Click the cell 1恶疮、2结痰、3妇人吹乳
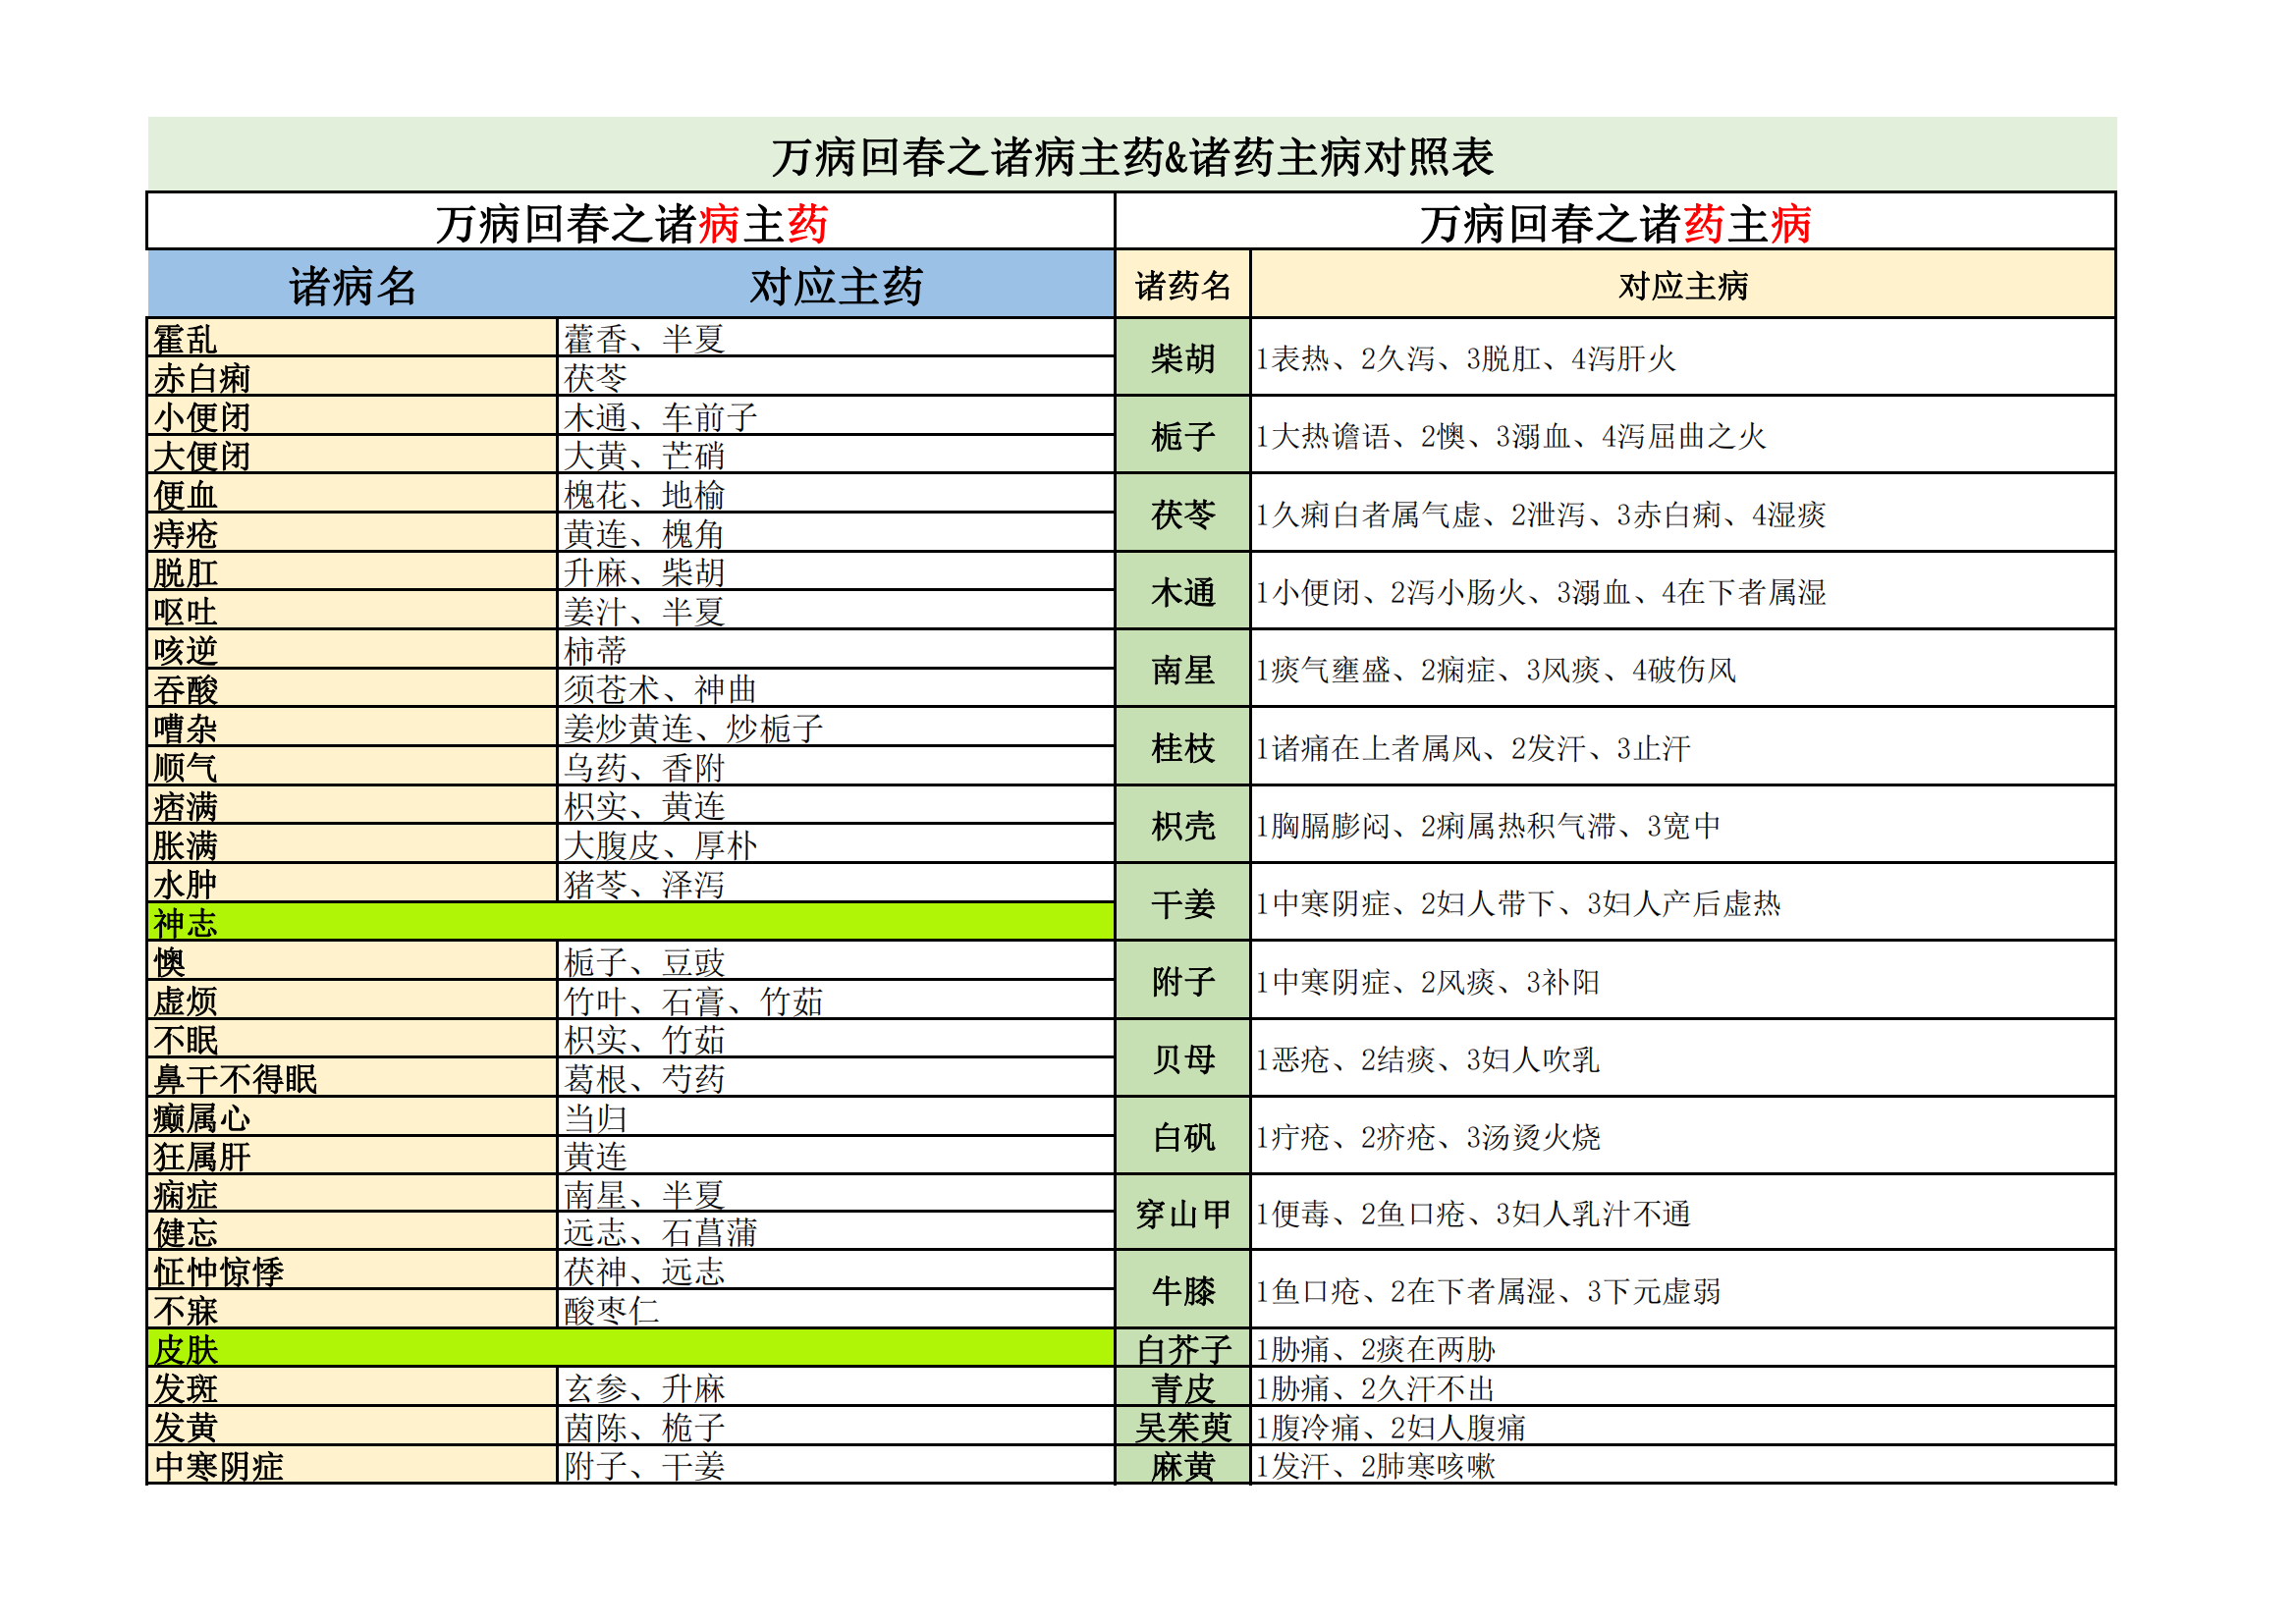The image size is (2296, 1623). pos(1683,1060)
